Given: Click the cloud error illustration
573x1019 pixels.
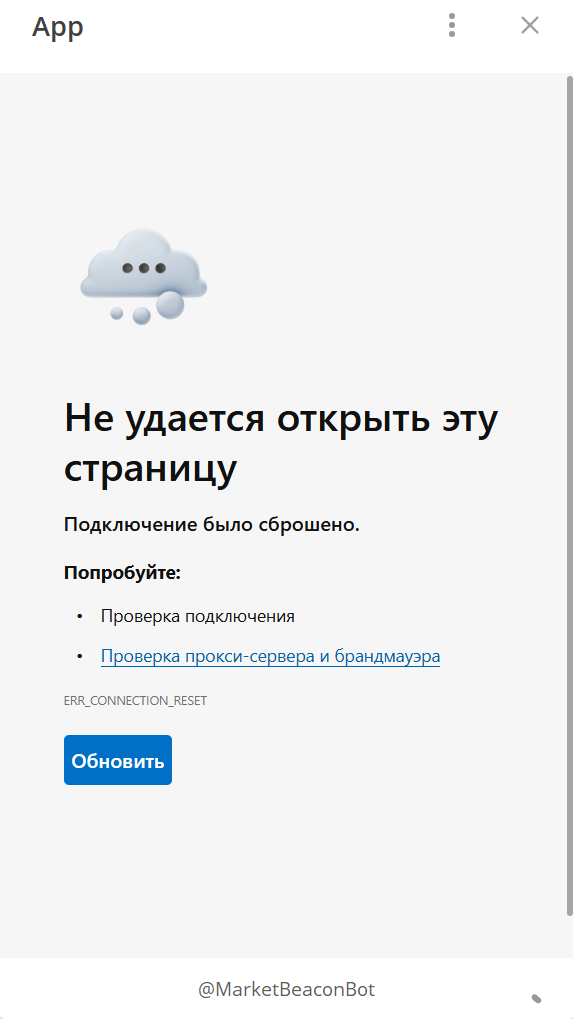Looking at the screenshot, I should (x=144, y=276).
